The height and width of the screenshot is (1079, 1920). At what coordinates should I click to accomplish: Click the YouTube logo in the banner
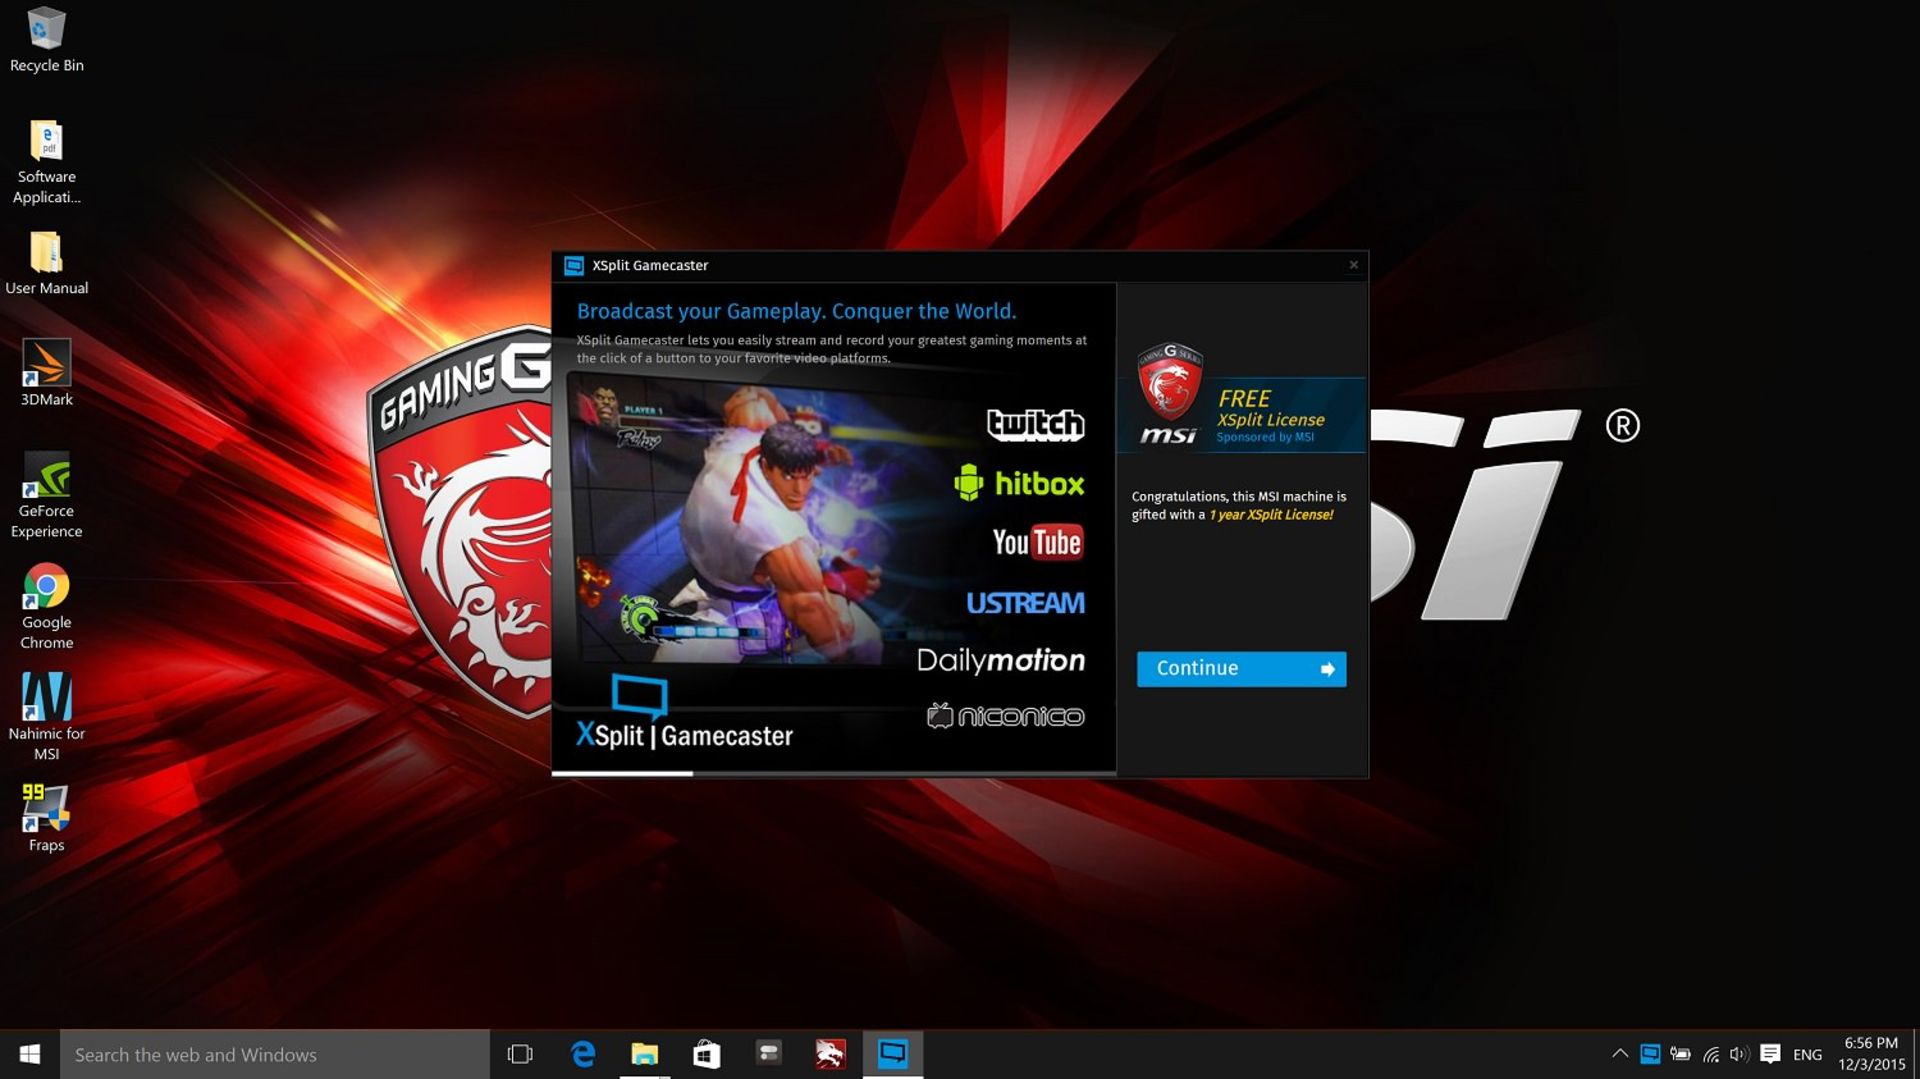(1037, 542)
